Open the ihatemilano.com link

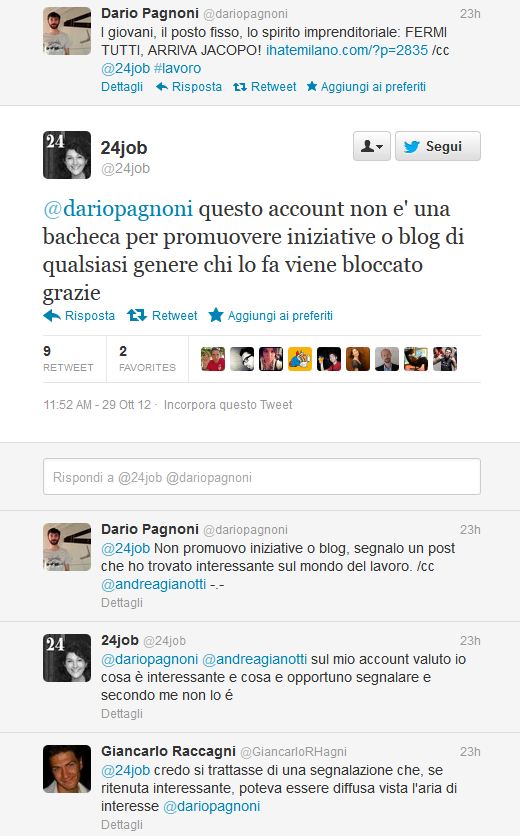click(x=347, y=51)
